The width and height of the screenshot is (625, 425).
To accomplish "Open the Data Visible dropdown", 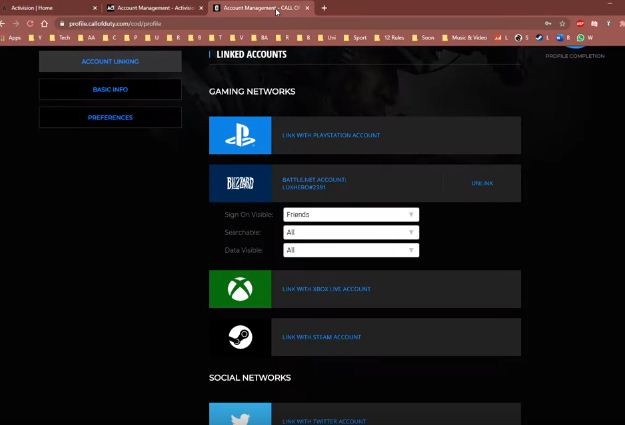I will 351,250.
